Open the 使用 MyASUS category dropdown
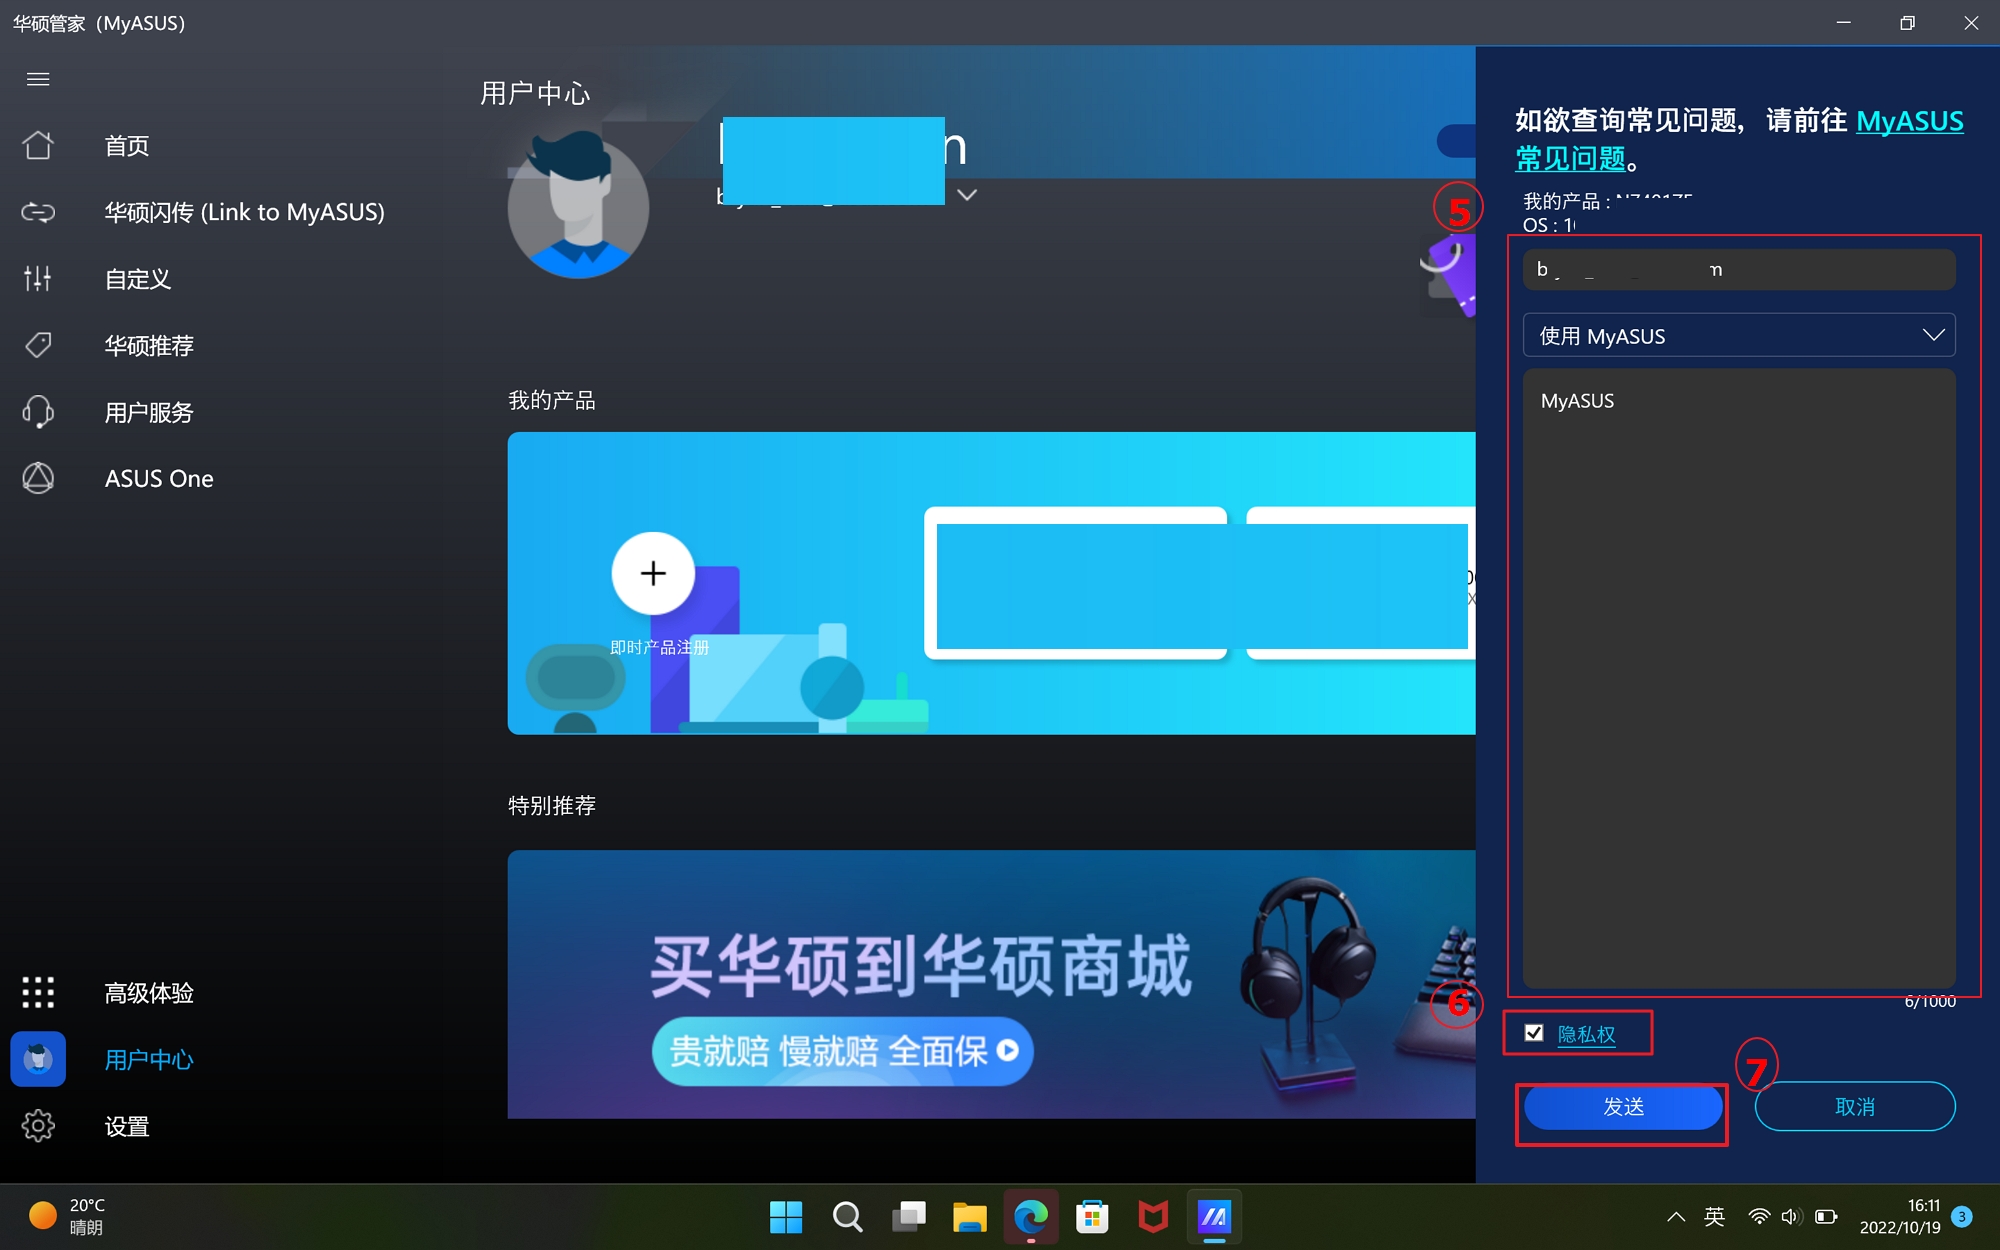The height and width of the screenshot is (1250, 2000). [x=1738, y=336]
